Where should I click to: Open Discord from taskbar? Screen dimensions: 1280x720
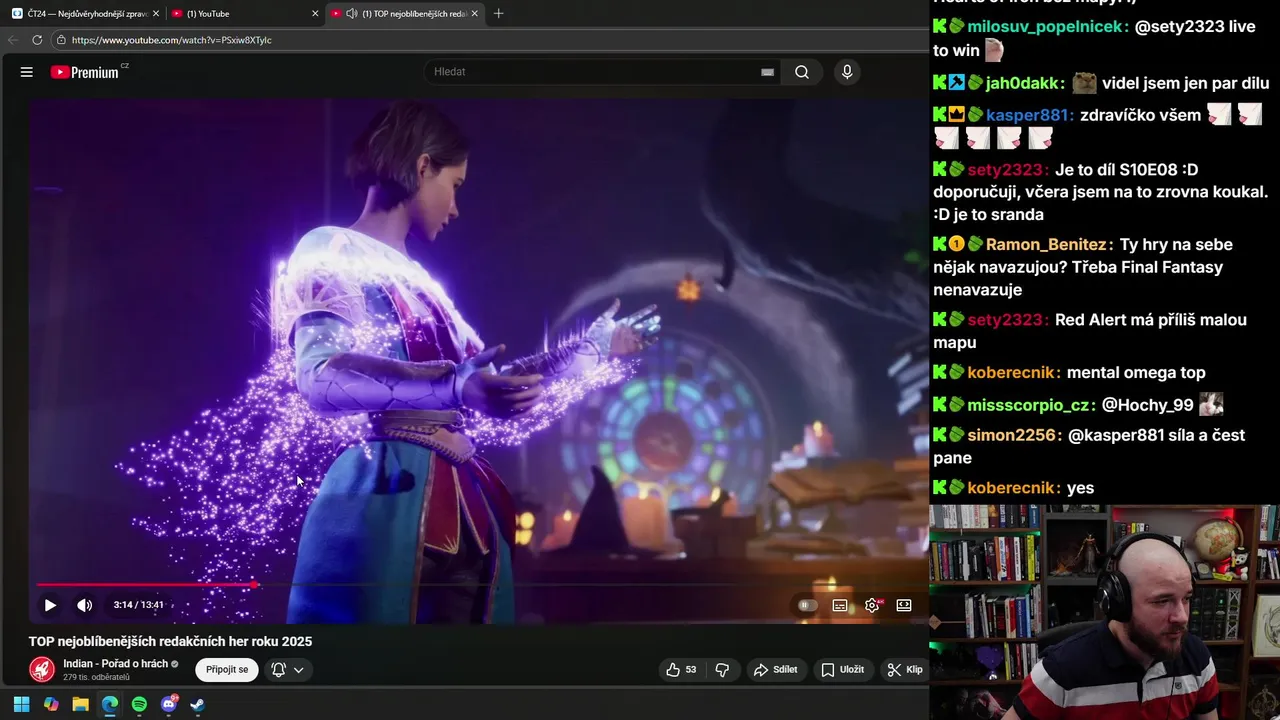point(169,704)
